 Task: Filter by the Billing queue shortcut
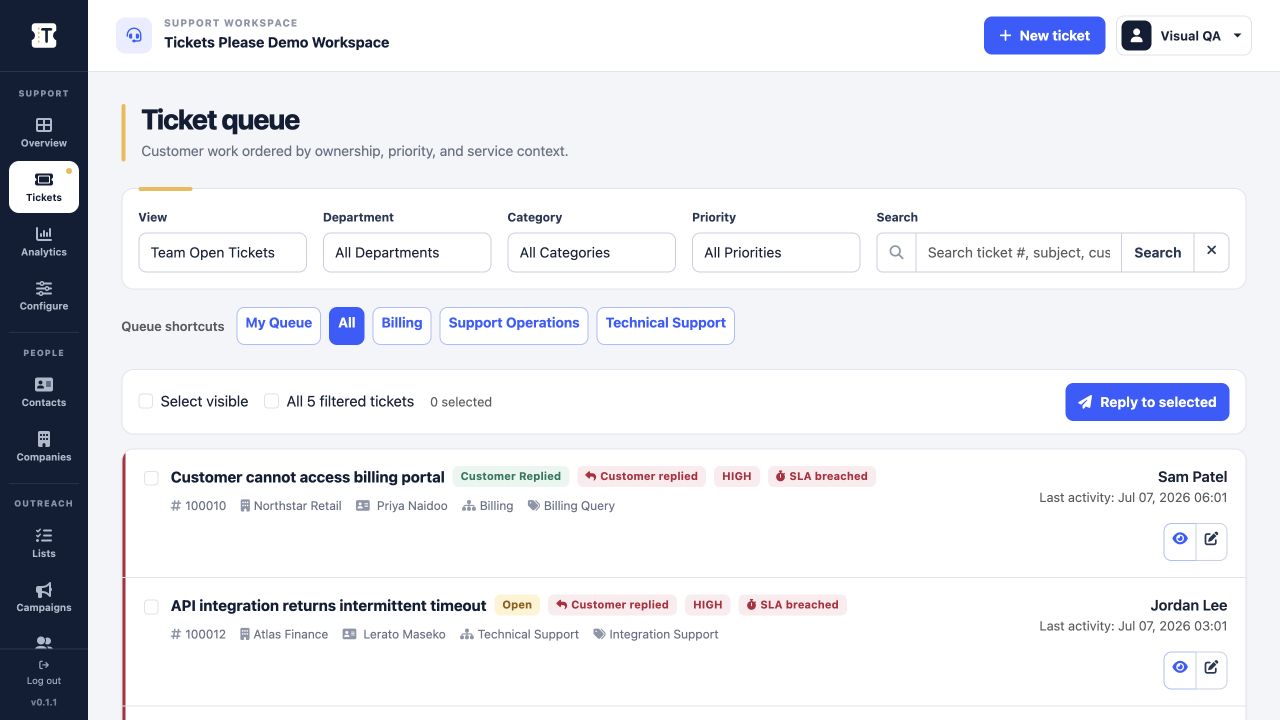click(402, 326)
